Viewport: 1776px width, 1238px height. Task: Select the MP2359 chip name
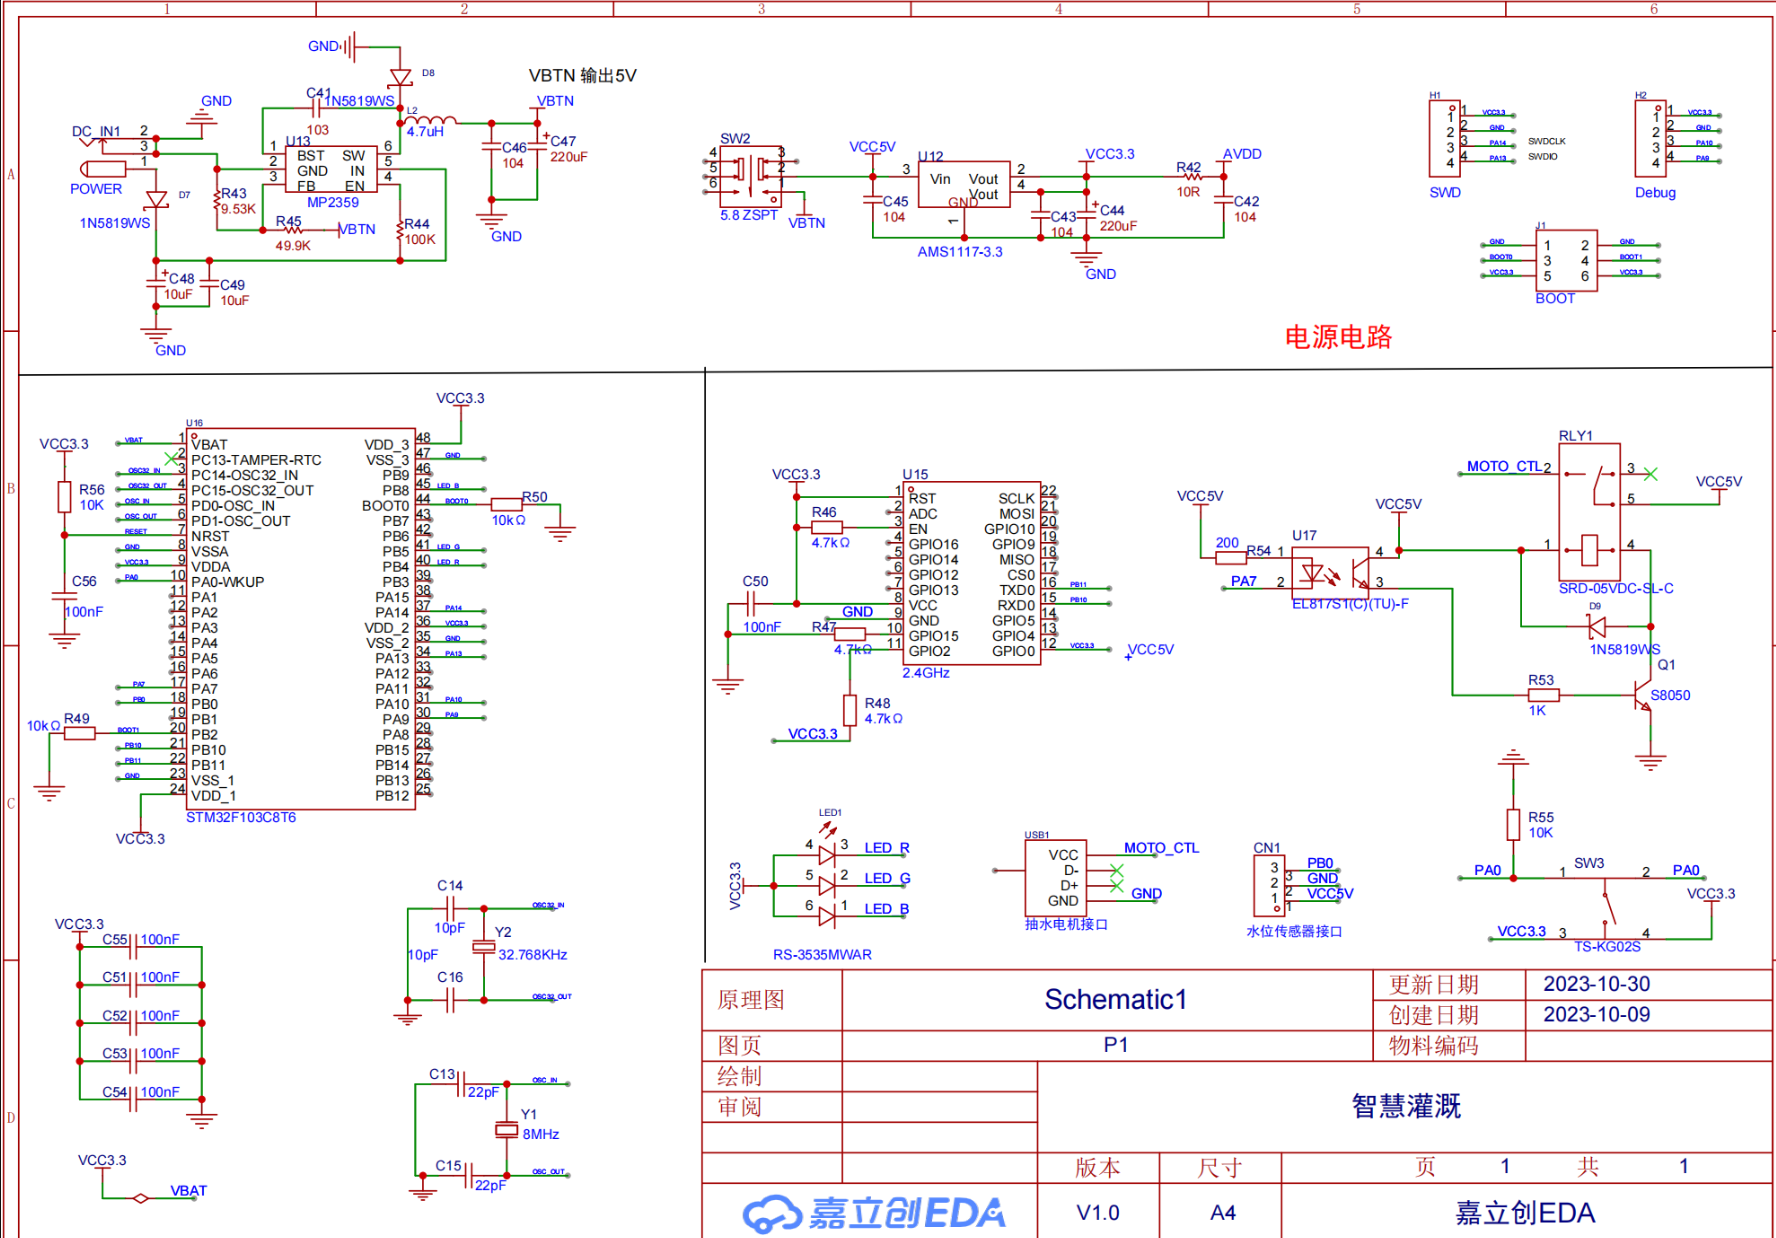333,203
